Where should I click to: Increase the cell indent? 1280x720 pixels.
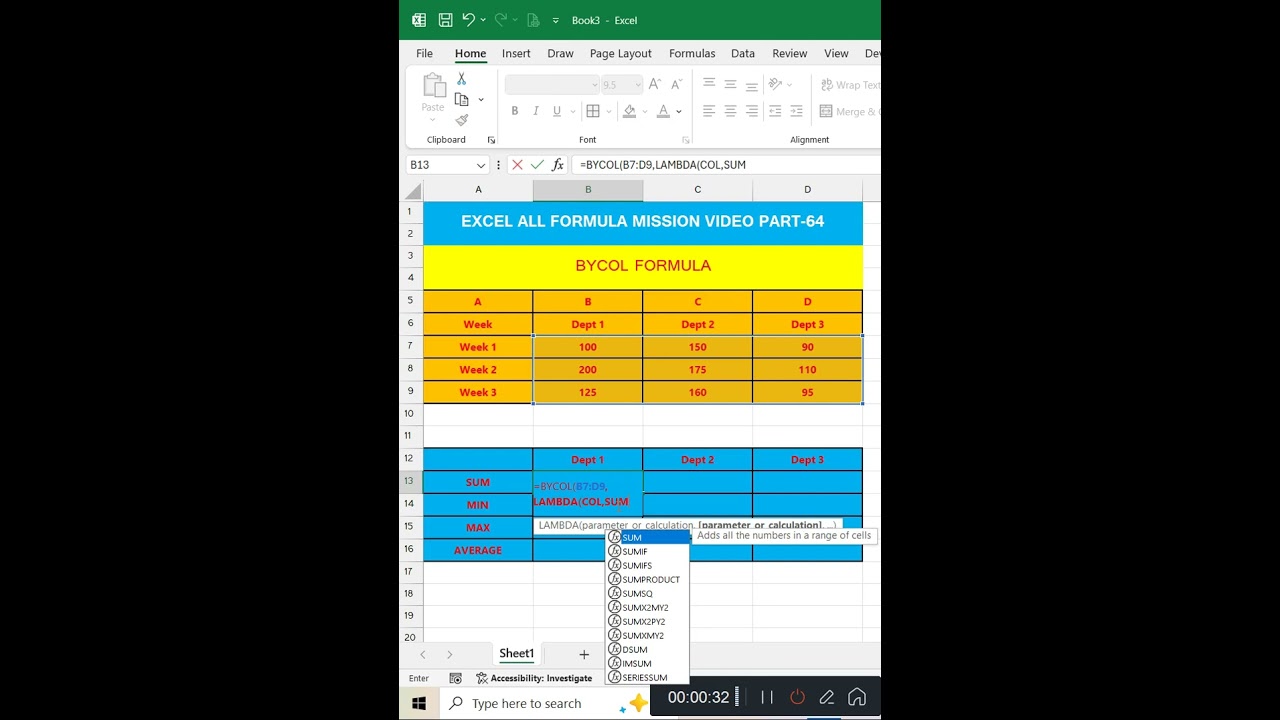797,111
